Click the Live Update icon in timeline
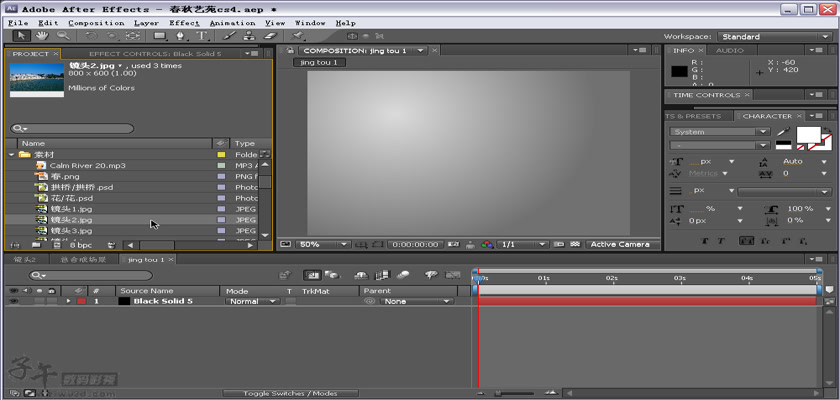This screenshot has height=400, width=840. pos(312,275)
